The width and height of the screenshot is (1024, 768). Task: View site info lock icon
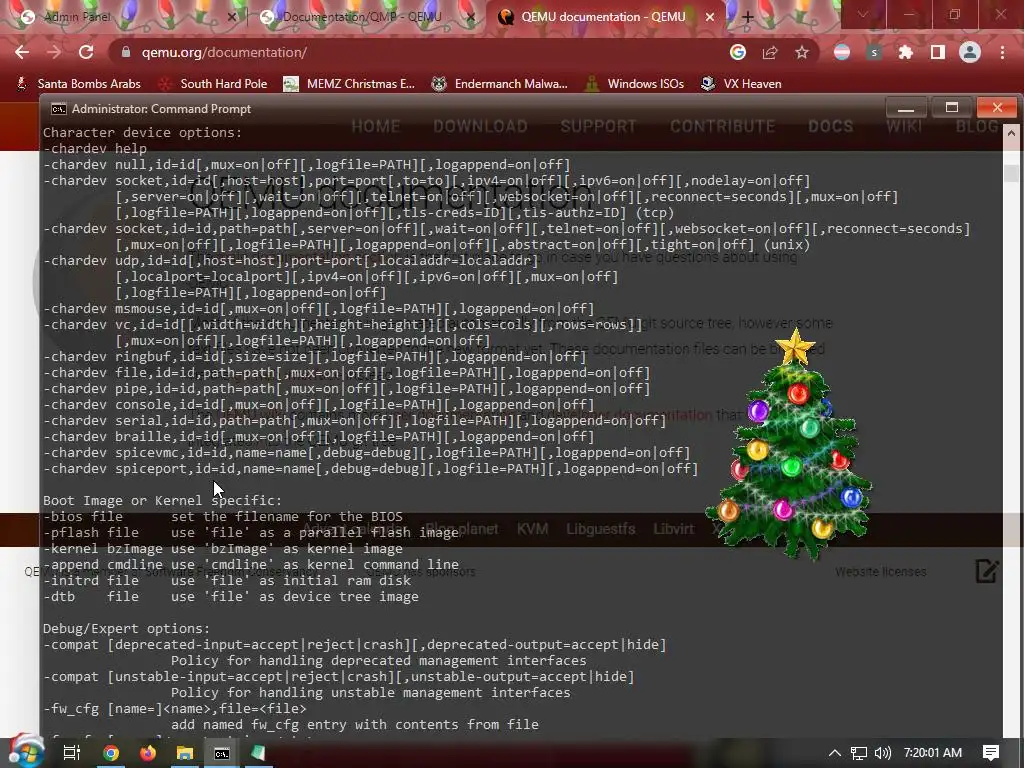(126, 52)
